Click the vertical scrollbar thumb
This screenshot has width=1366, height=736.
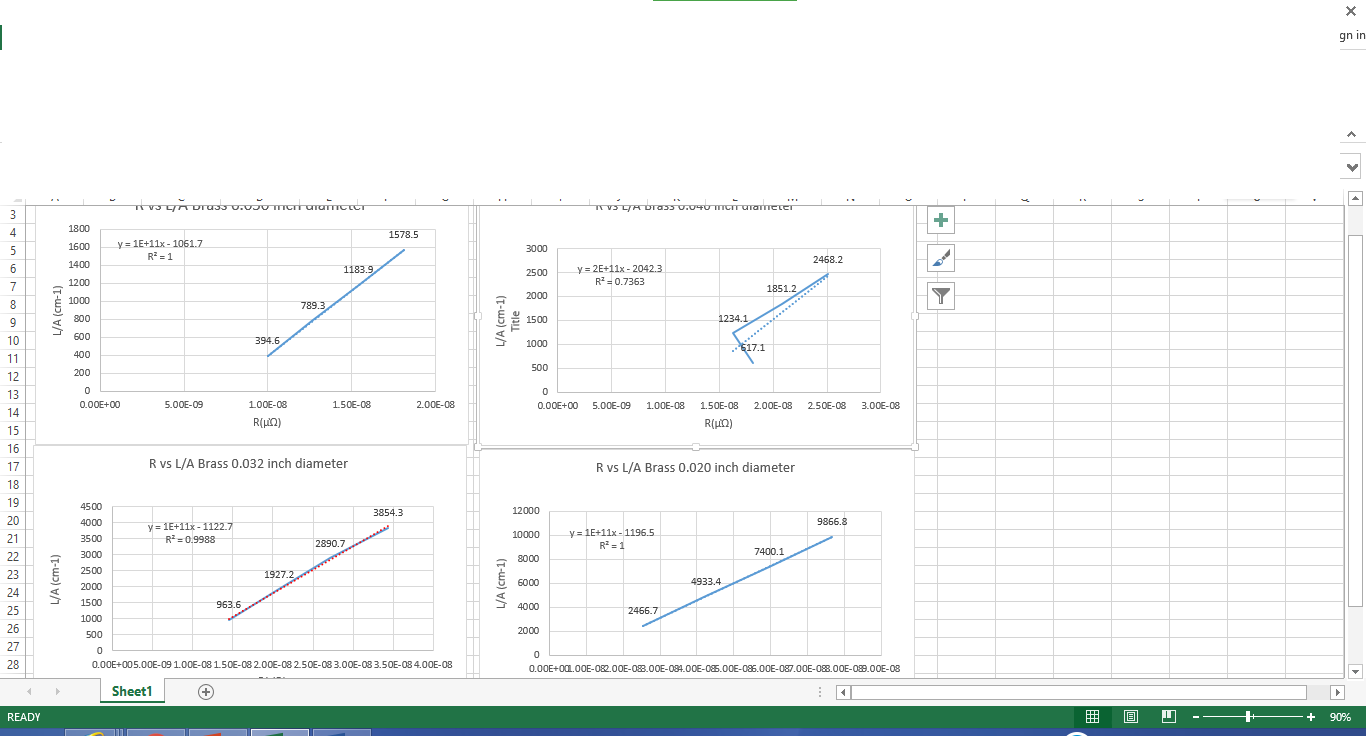point(1355,420)
